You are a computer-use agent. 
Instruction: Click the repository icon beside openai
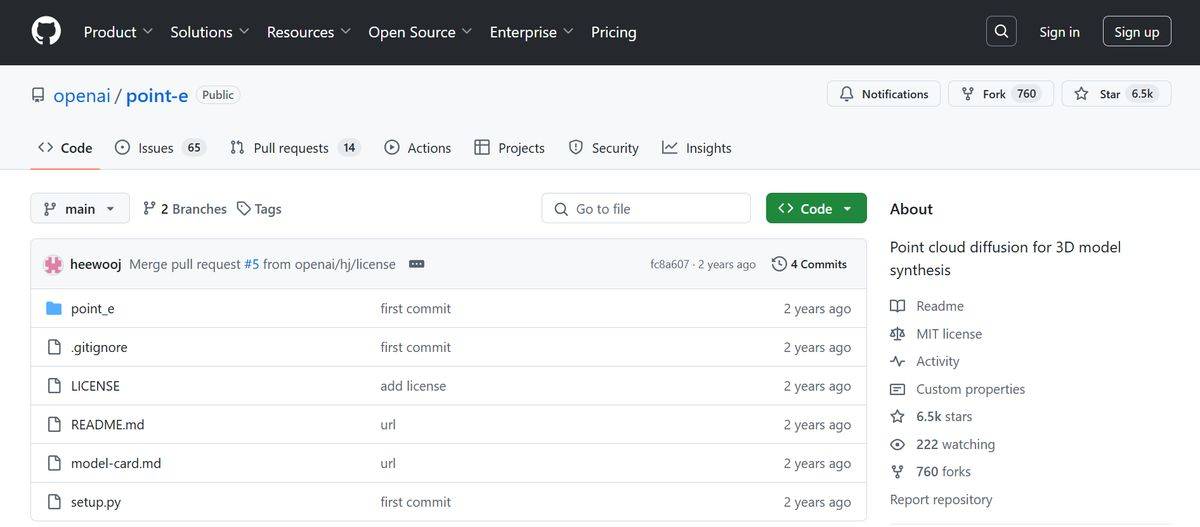click(x=38, y=95)
